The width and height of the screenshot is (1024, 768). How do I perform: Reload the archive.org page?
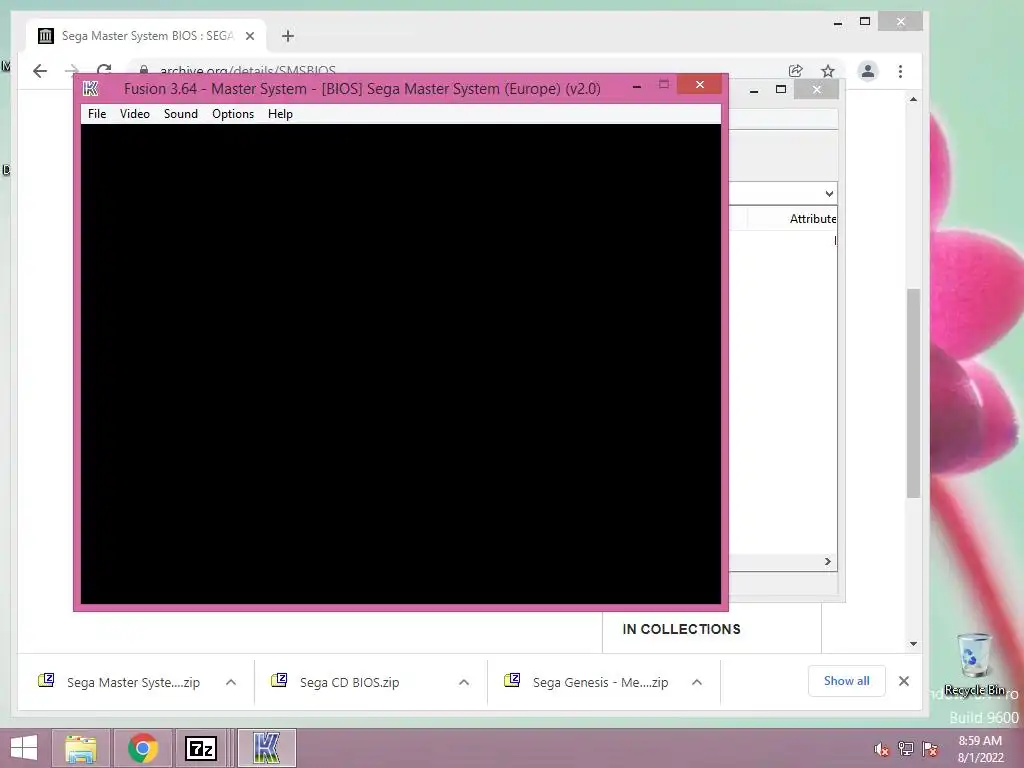(x=104, y=69)
